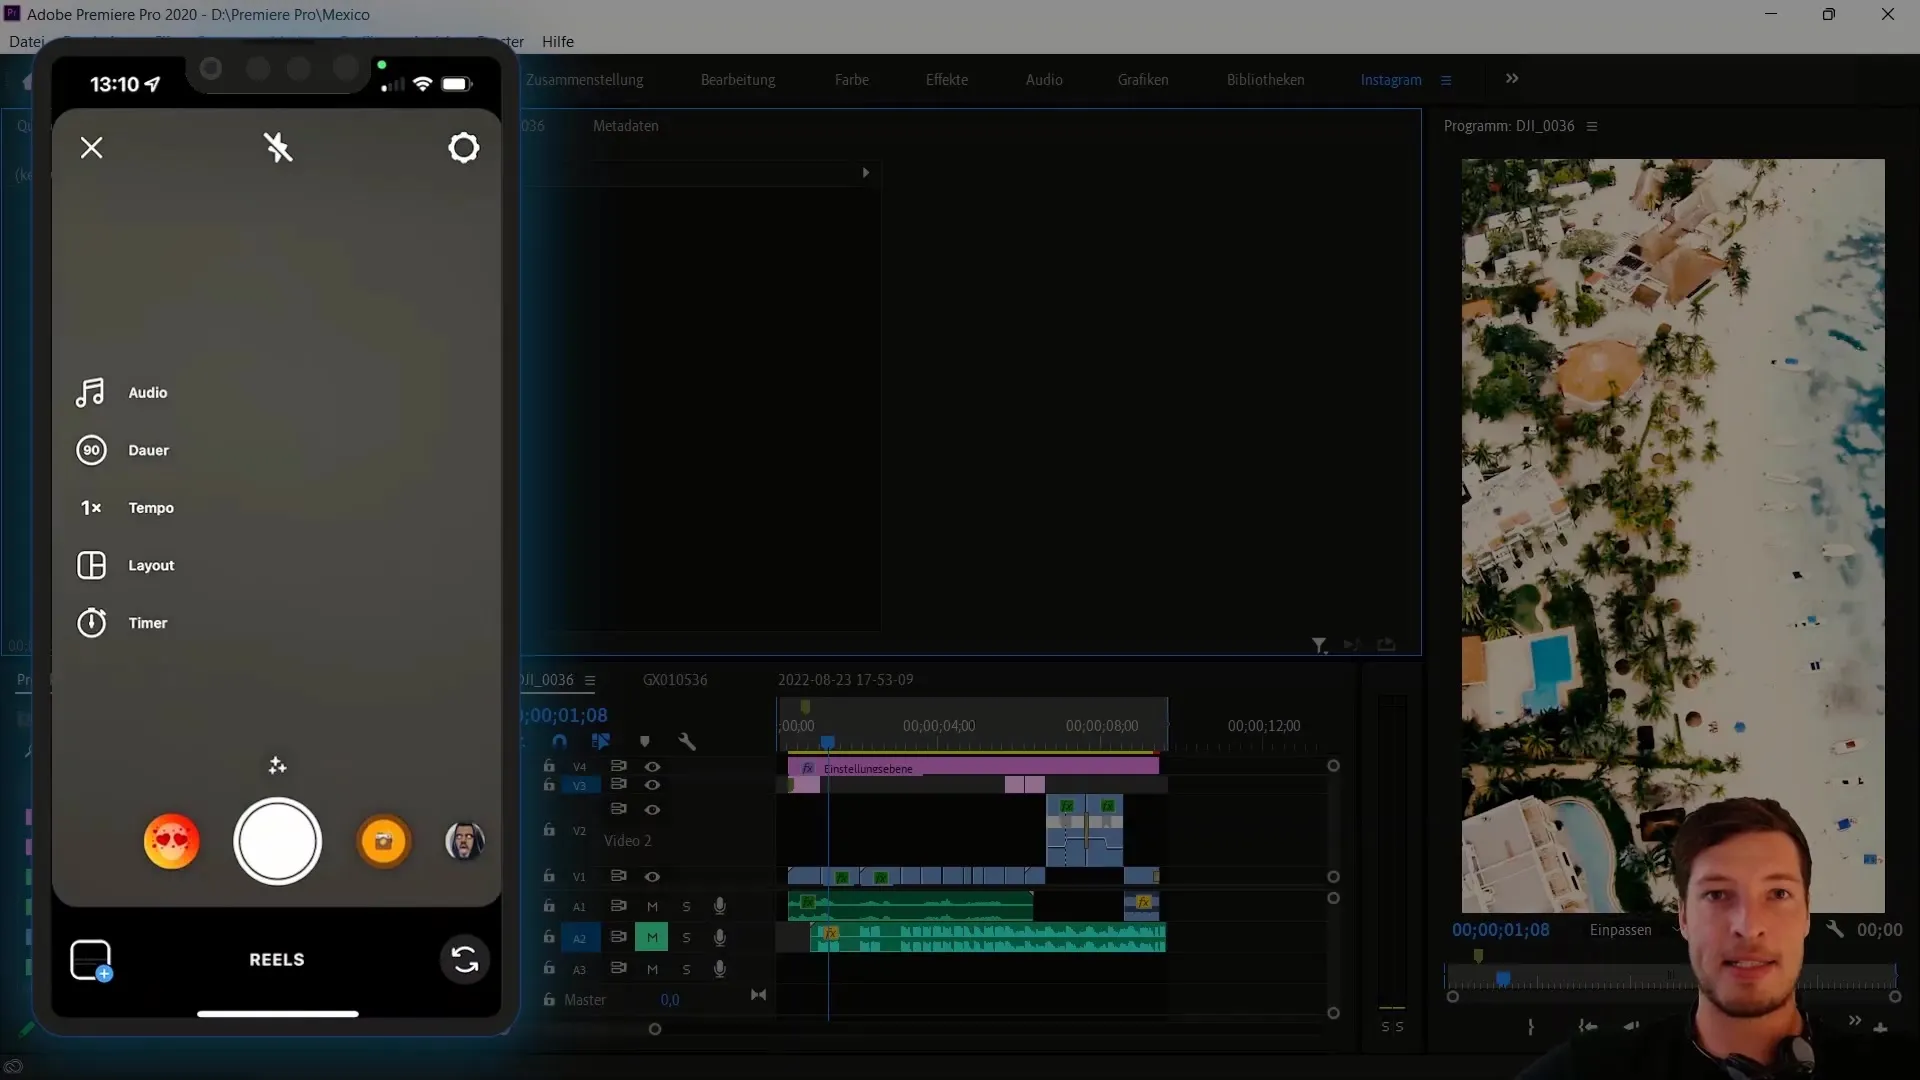Open the Programm: DJI_0036 panel menu
1920x1080 pixels.
1592,126
